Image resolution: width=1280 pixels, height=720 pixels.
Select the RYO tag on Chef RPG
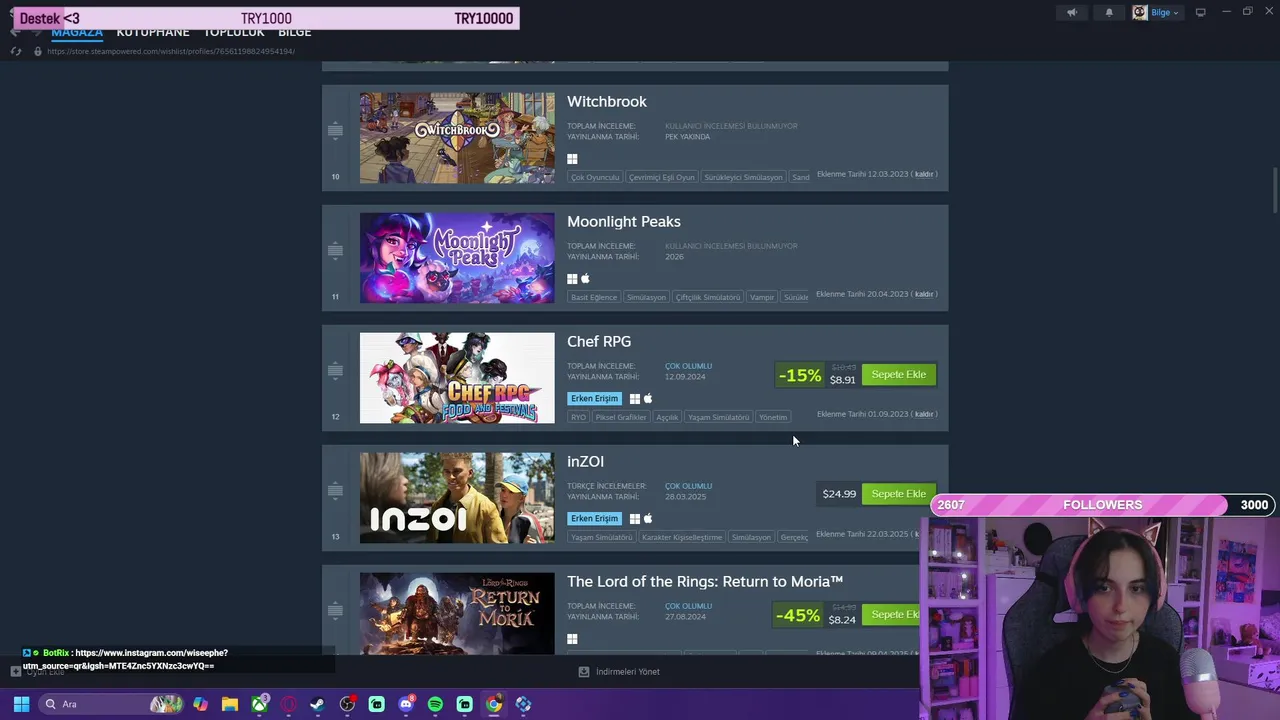tap(579, 417)
